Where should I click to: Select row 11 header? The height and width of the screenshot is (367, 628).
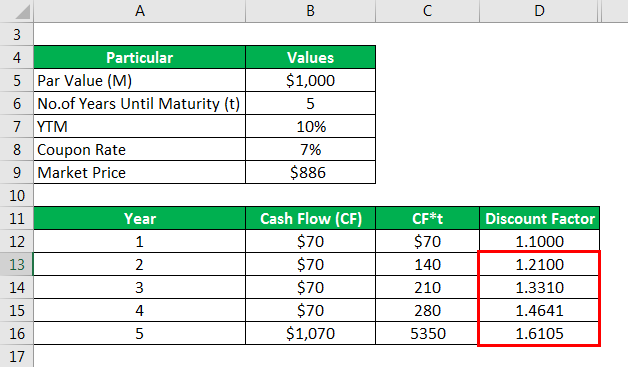point(16,219)
